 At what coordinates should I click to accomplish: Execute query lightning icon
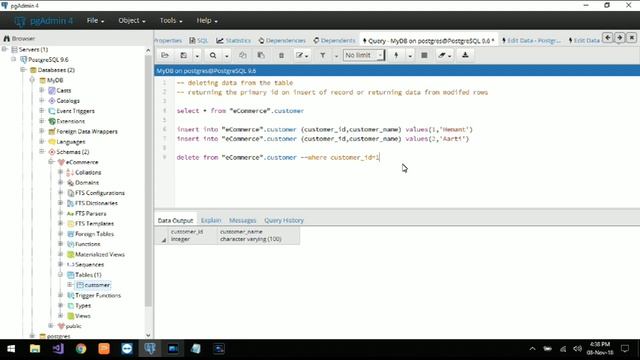396,55
